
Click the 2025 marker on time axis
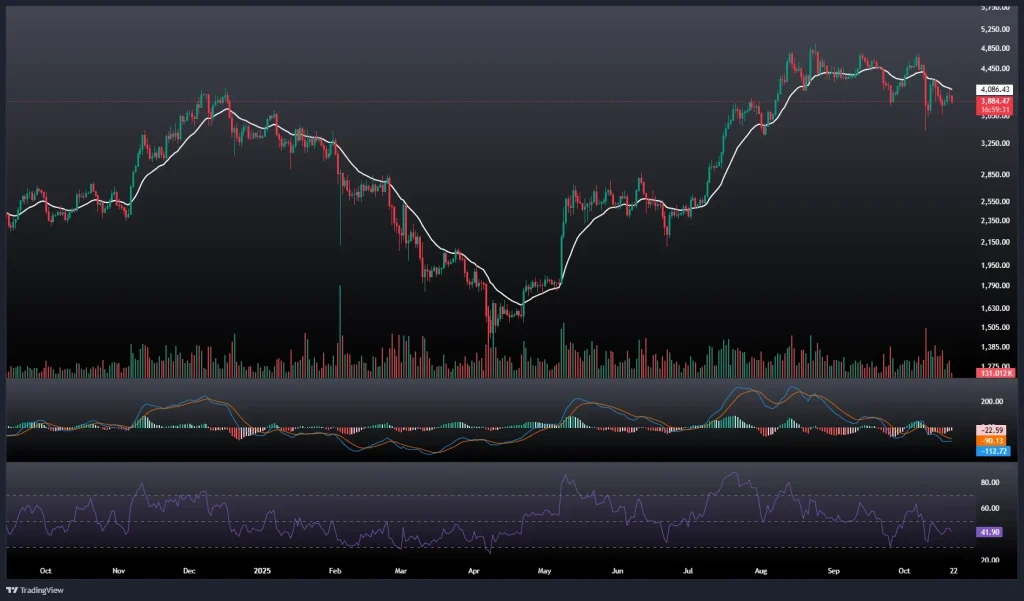point(262,571)
